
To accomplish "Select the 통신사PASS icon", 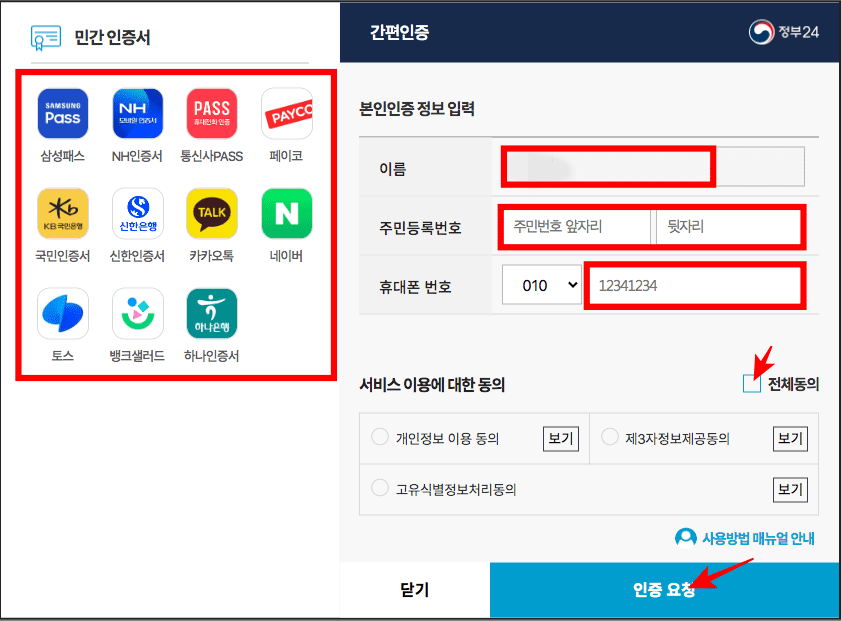I will 212,114.
